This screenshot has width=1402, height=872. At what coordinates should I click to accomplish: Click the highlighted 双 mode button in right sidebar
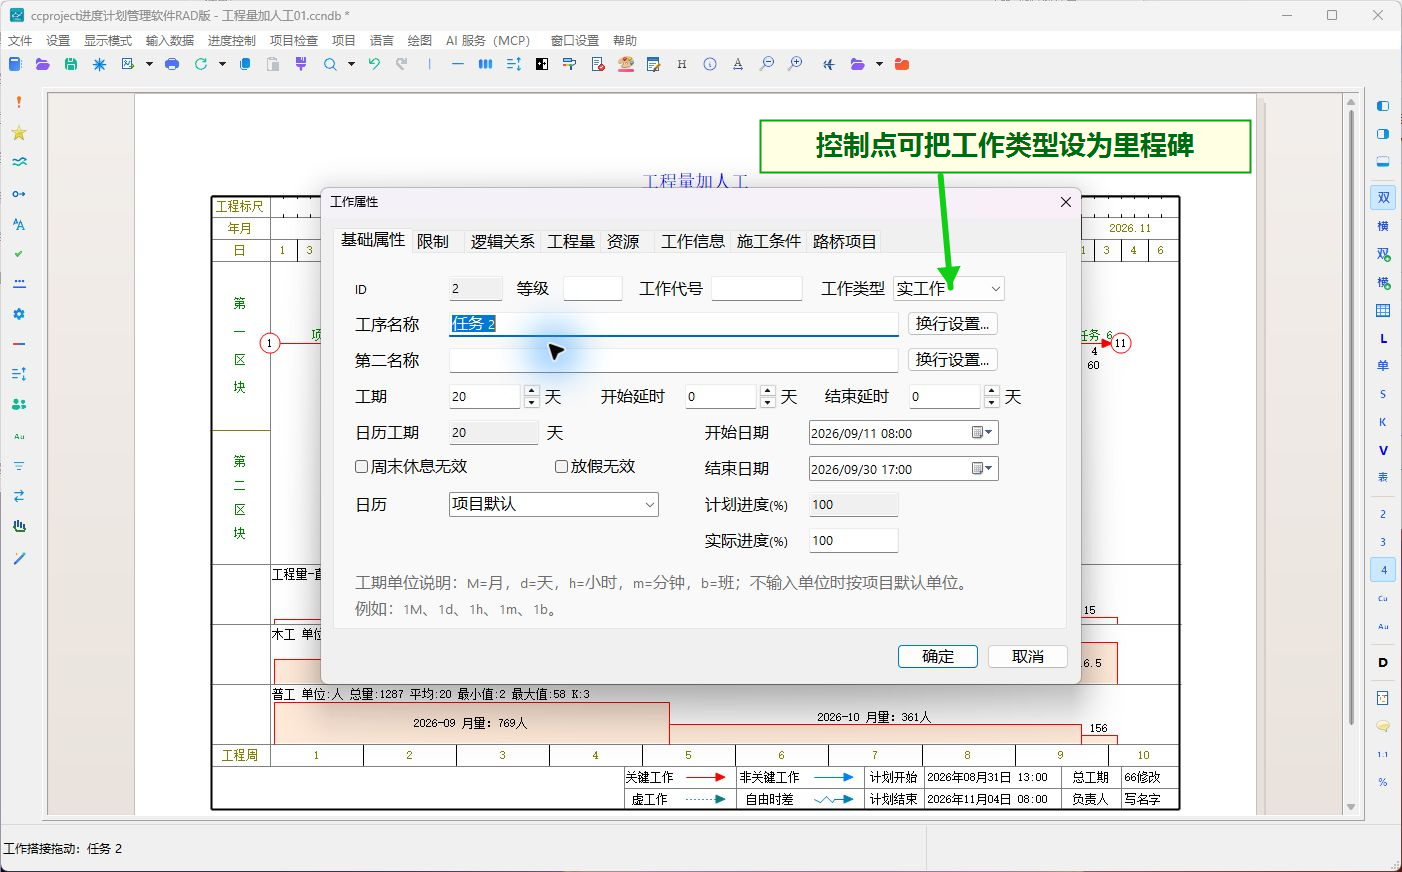(1383, 198)
